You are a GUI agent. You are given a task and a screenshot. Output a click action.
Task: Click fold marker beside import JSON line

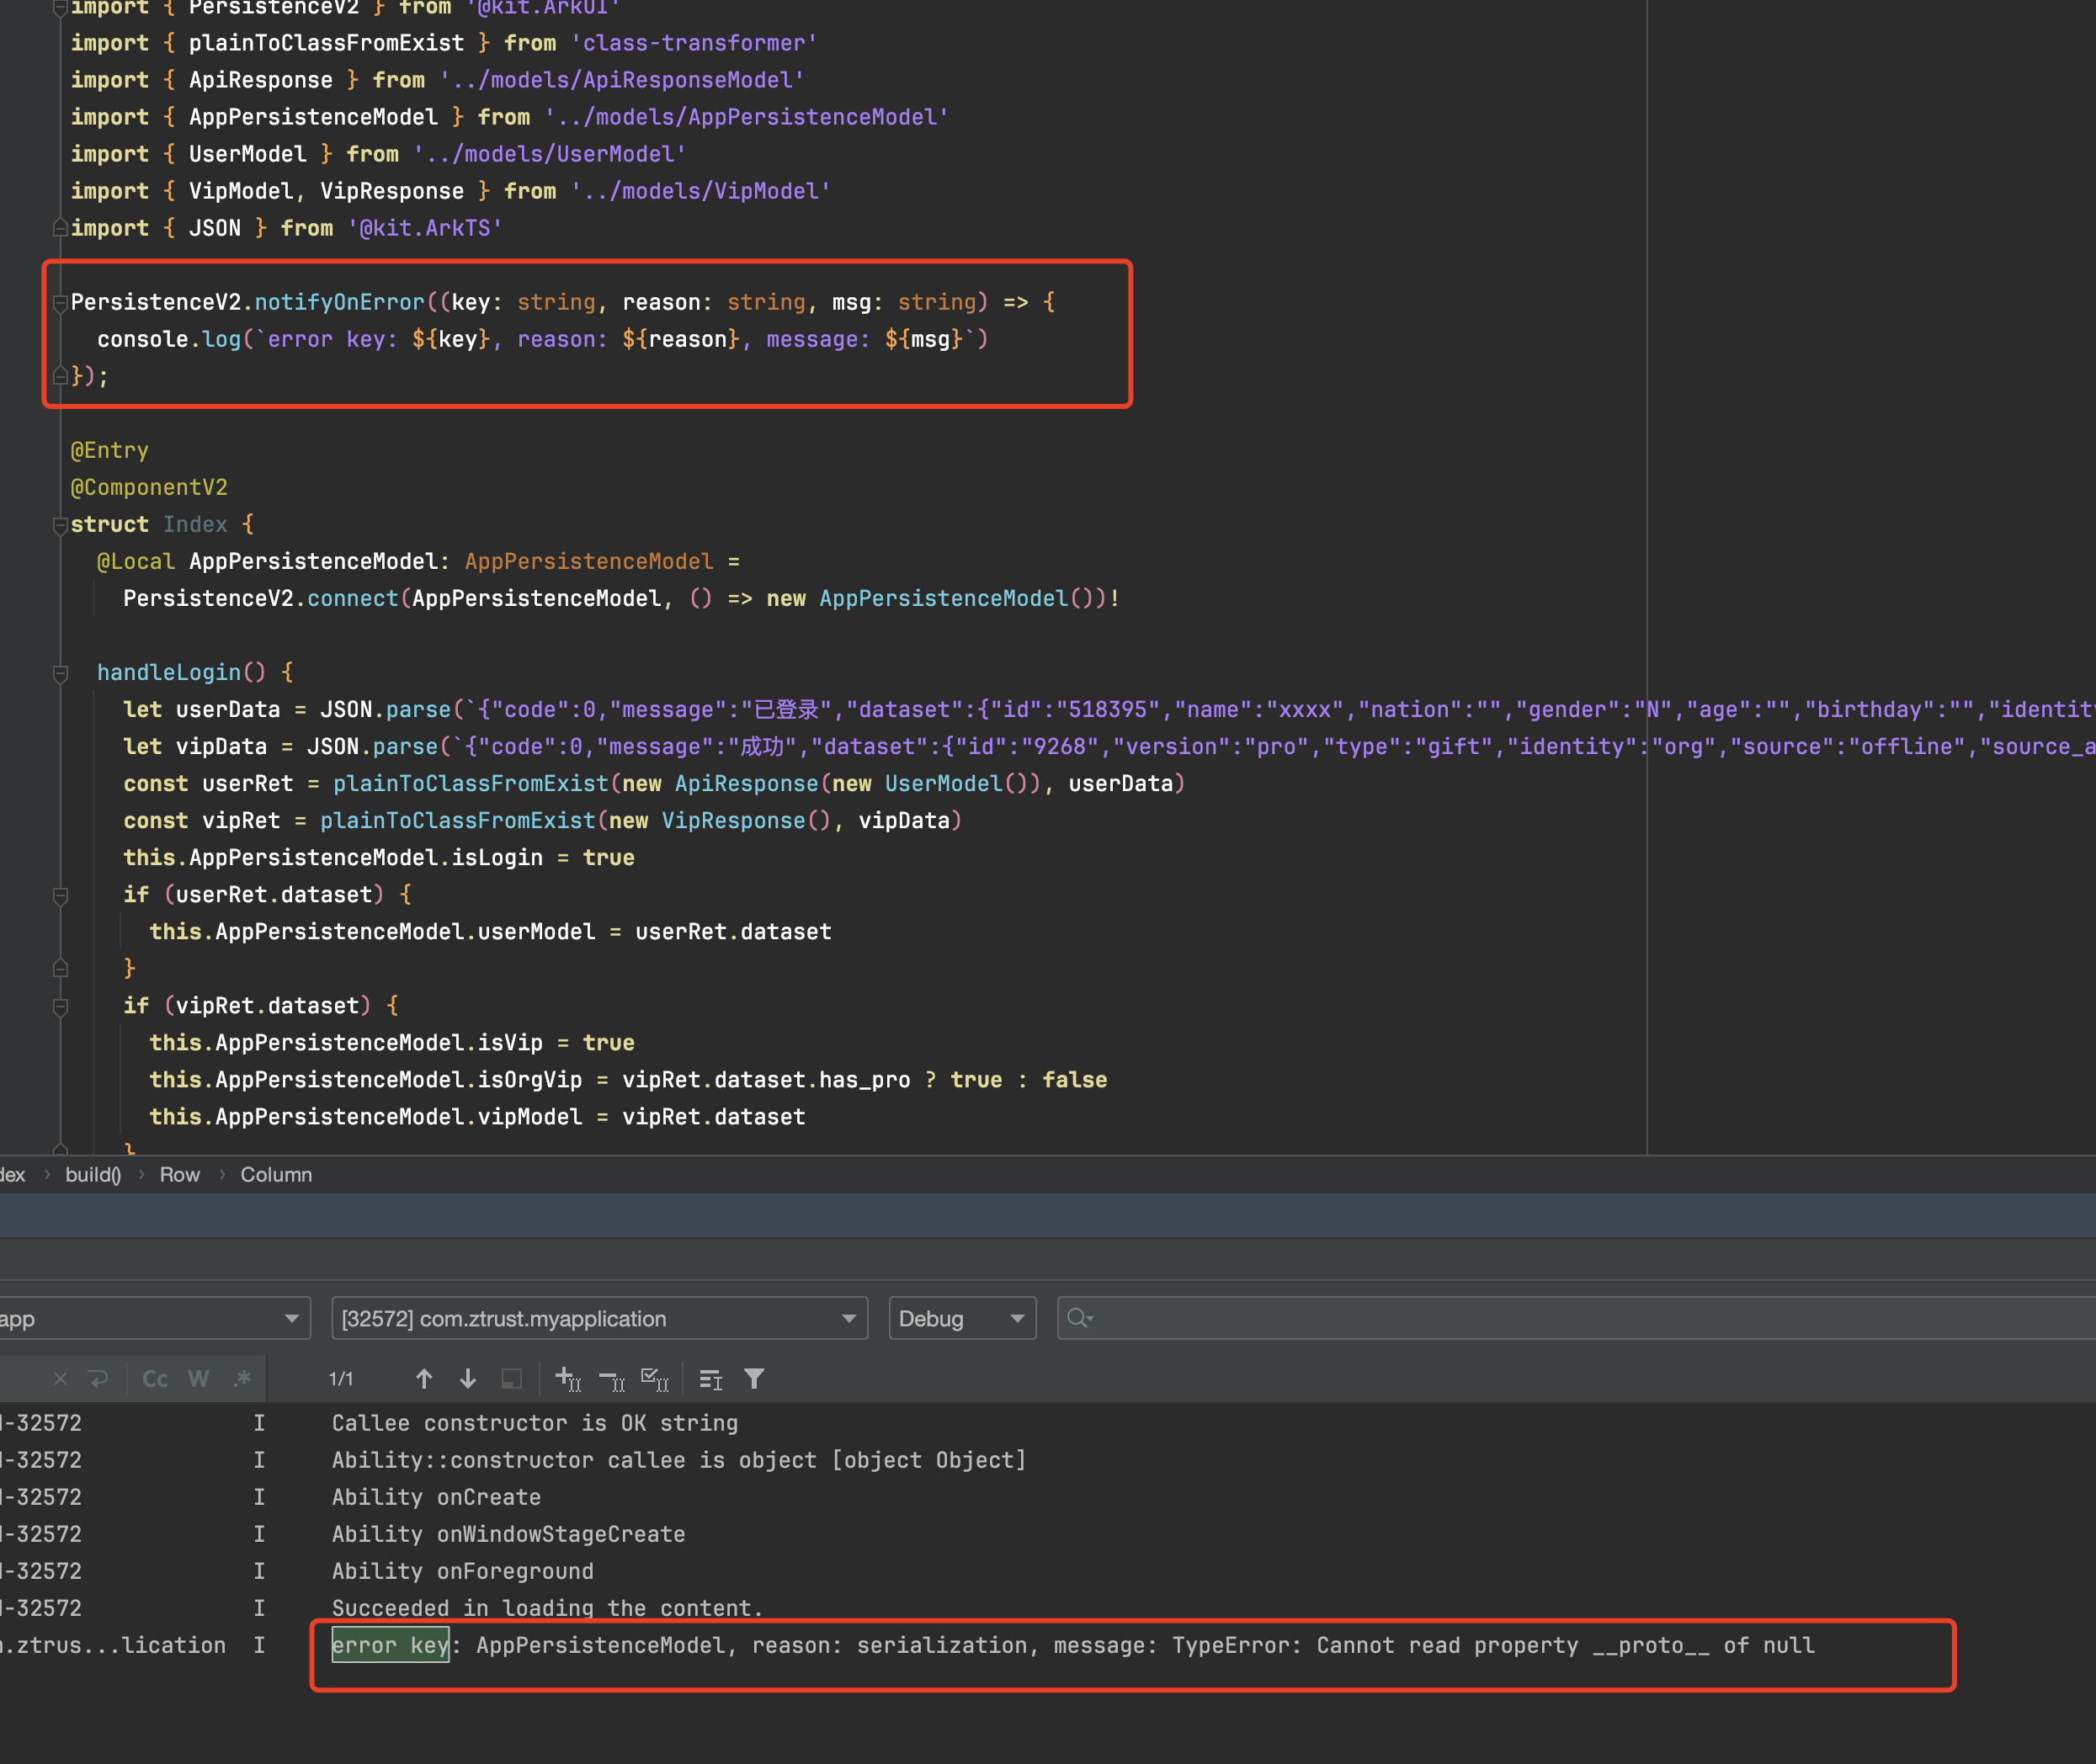[60, 228]
